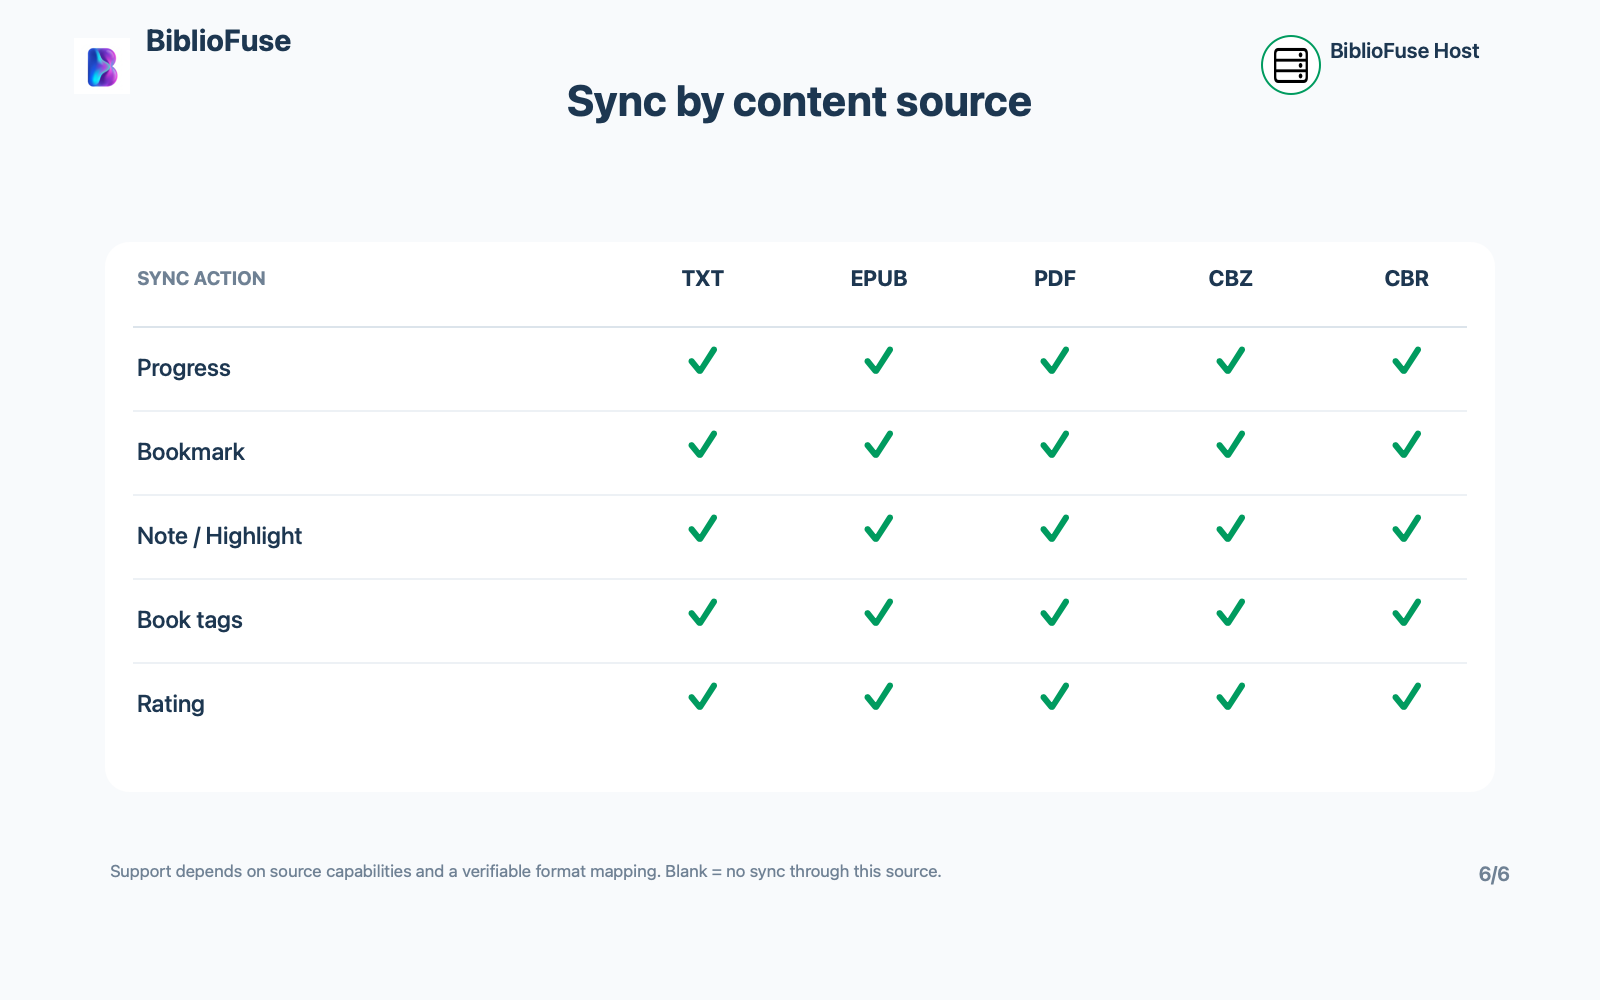Click the Progress checkmark under CBR
Viewport: 1600px width, 1000px height.
click(x=1407, y=360)
